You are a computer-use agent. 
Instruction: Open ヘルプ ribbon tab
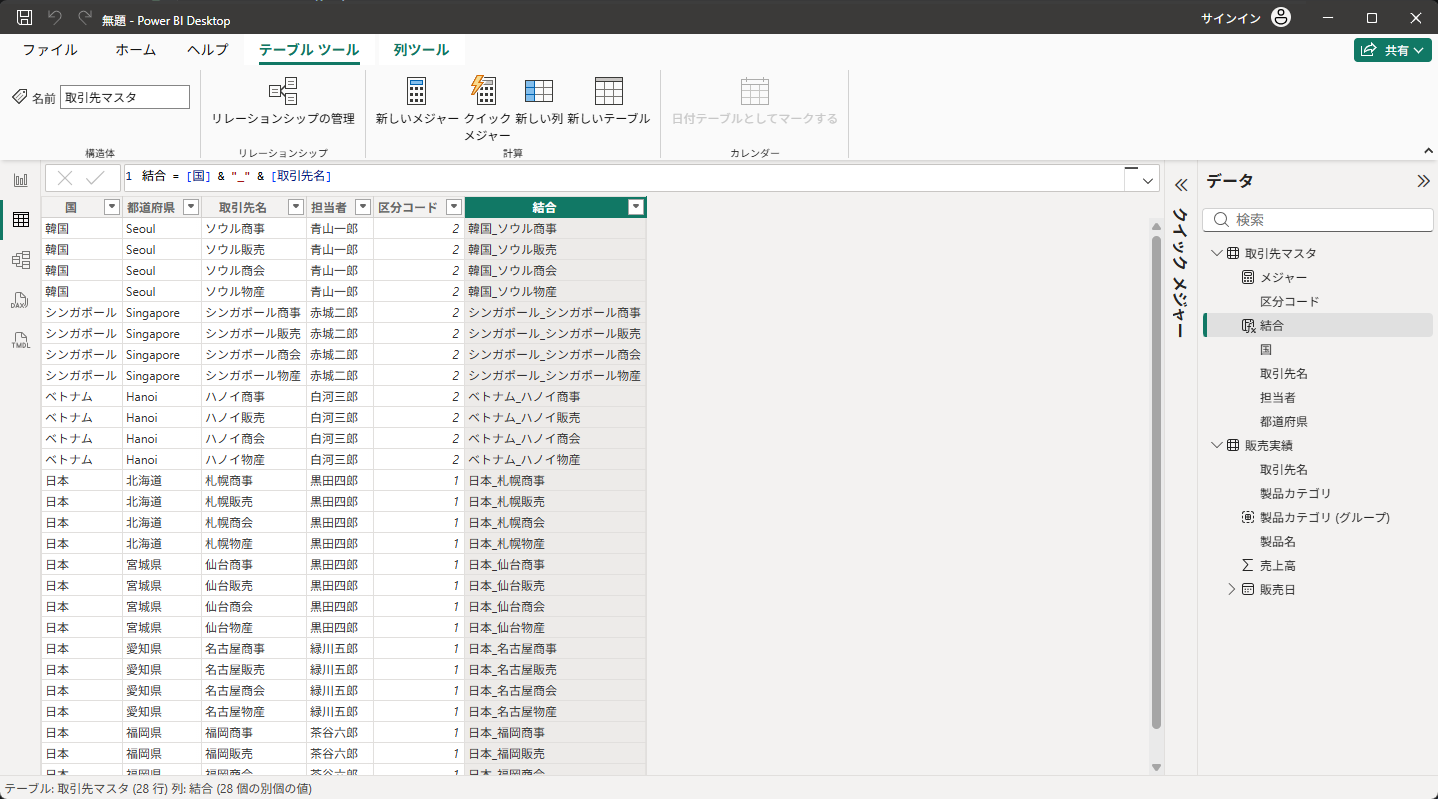207,50
